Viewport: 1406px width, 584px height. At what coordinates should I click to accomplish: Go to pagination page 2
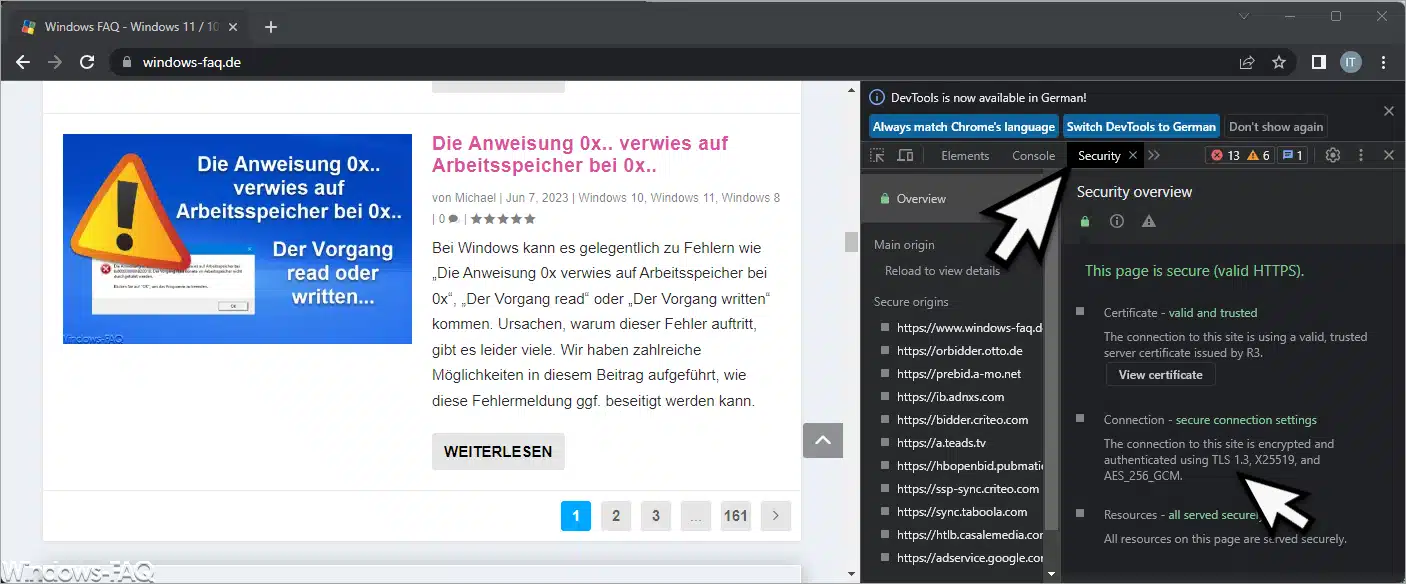pos(616,516)
